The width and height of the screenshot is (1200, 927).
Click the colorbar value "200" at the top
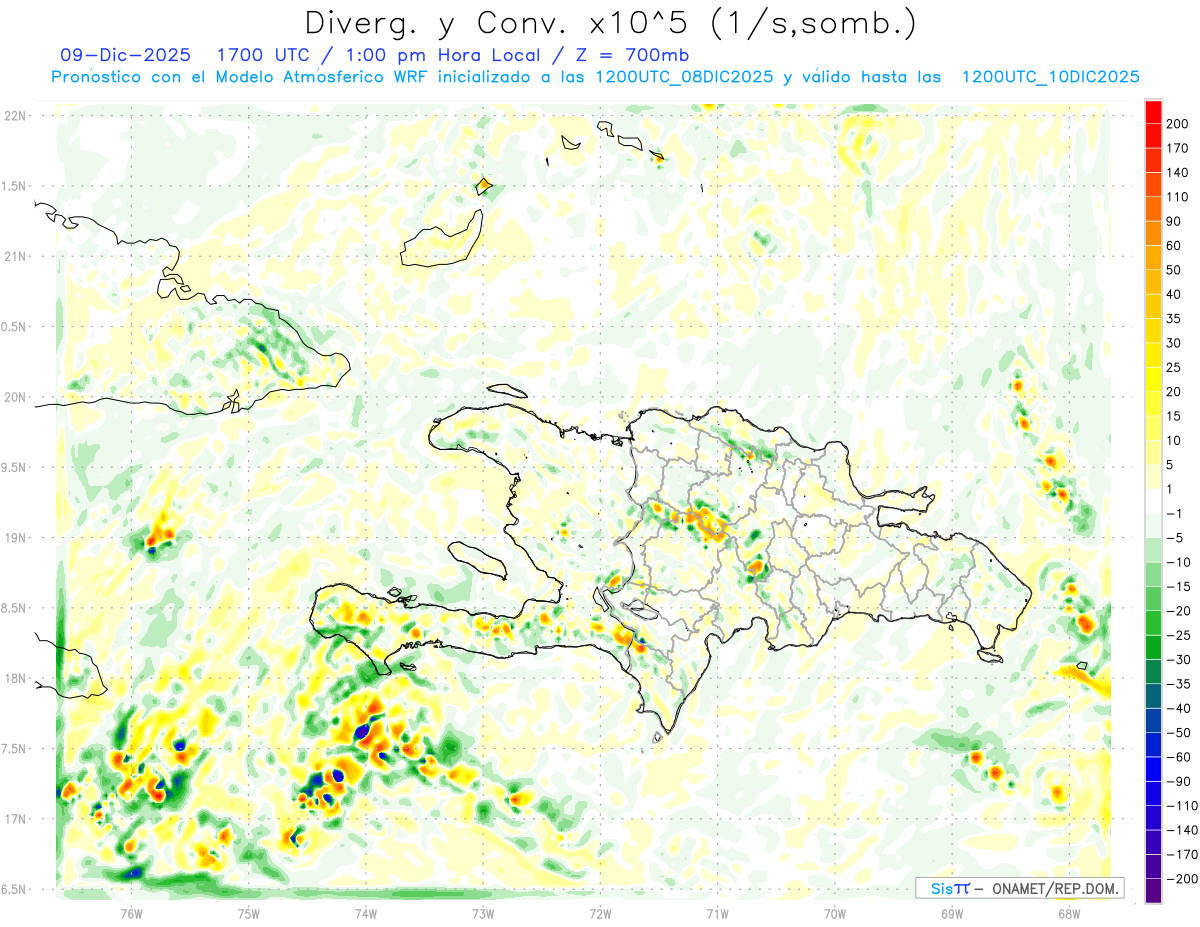coord(1177,123)
